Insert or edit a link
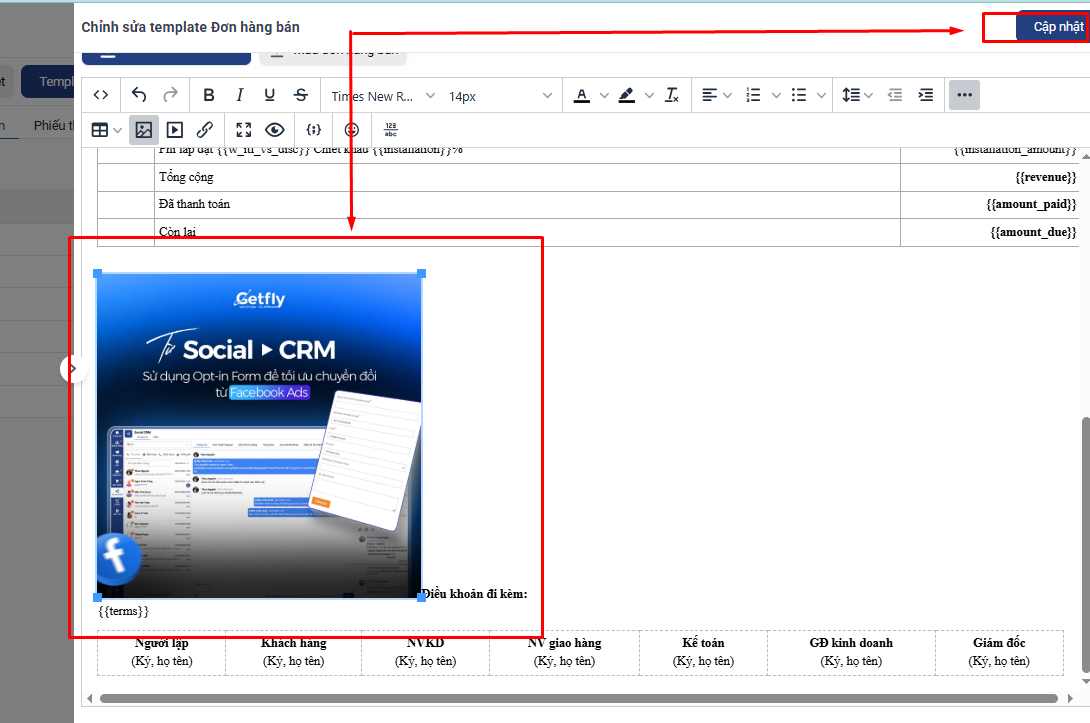Screen dimensions: 1090x723 tap(205, 130)
